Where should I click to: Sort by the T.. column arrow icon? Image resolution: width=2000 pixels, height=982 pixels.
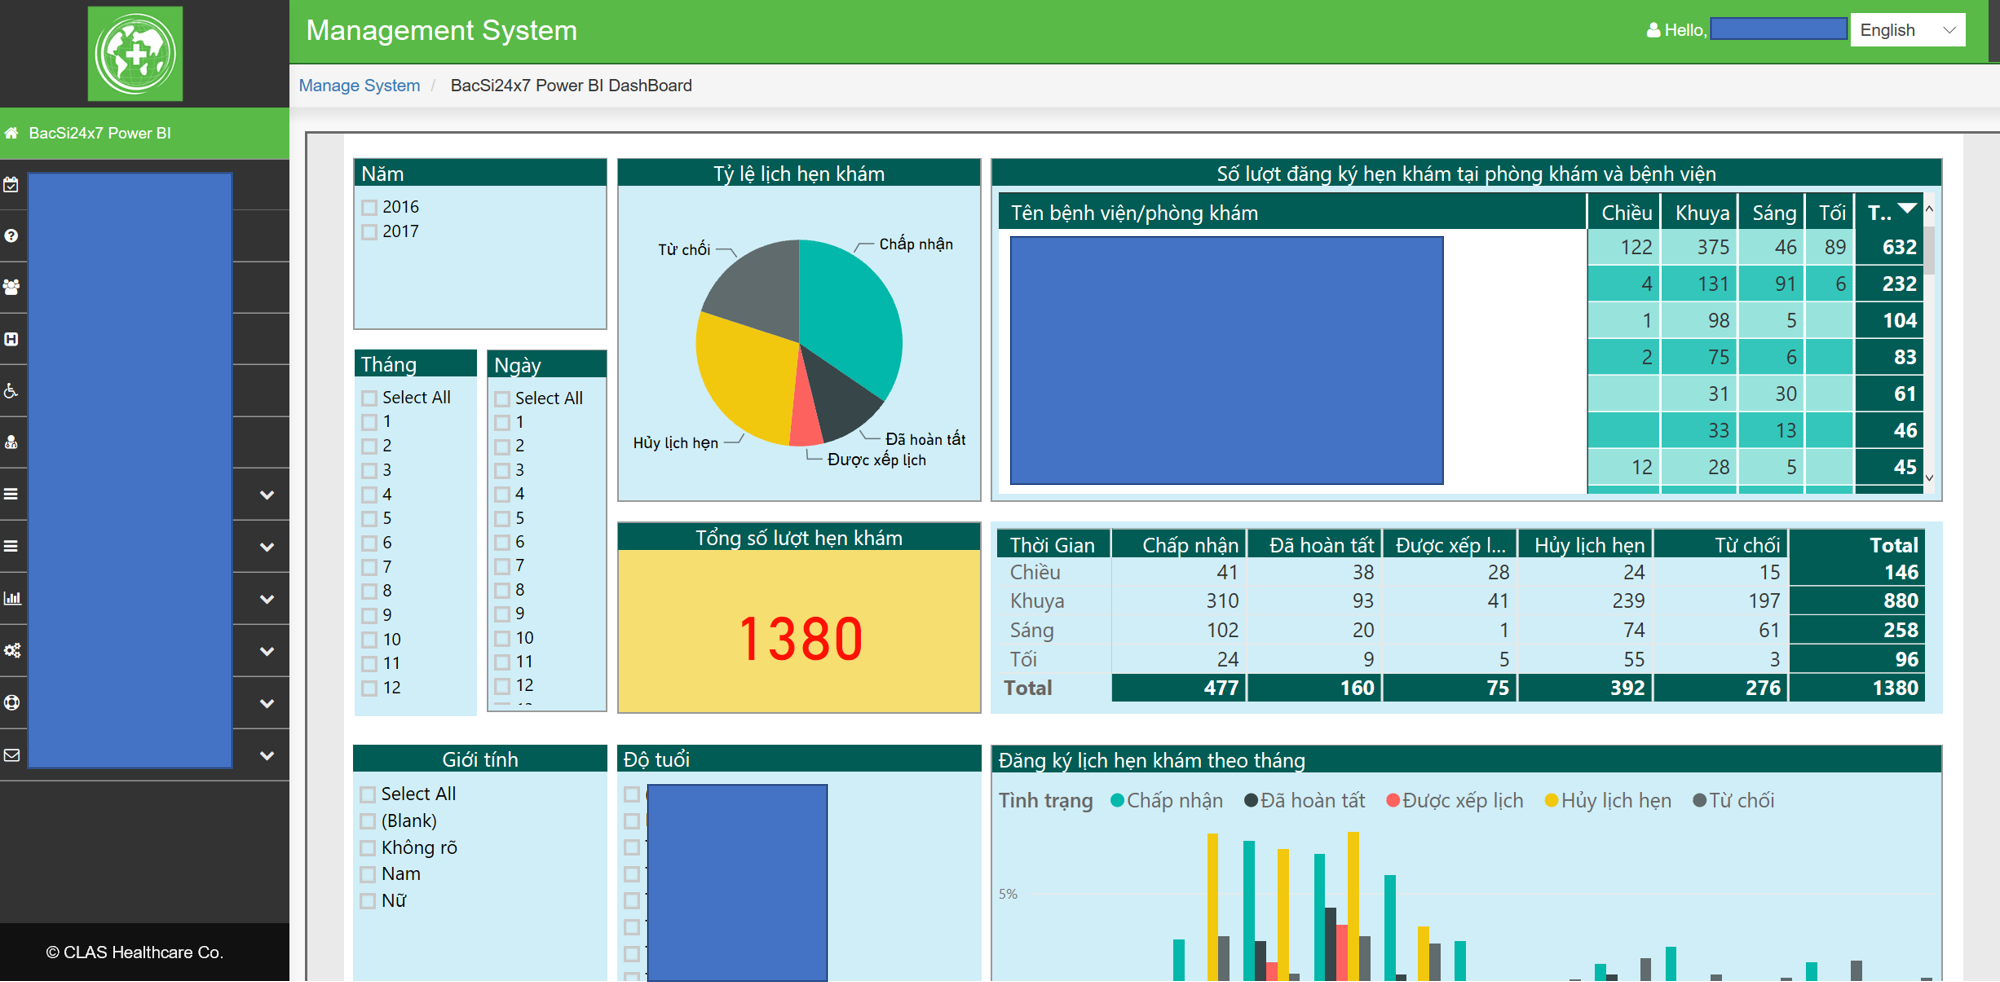[x=1907, y=208]
